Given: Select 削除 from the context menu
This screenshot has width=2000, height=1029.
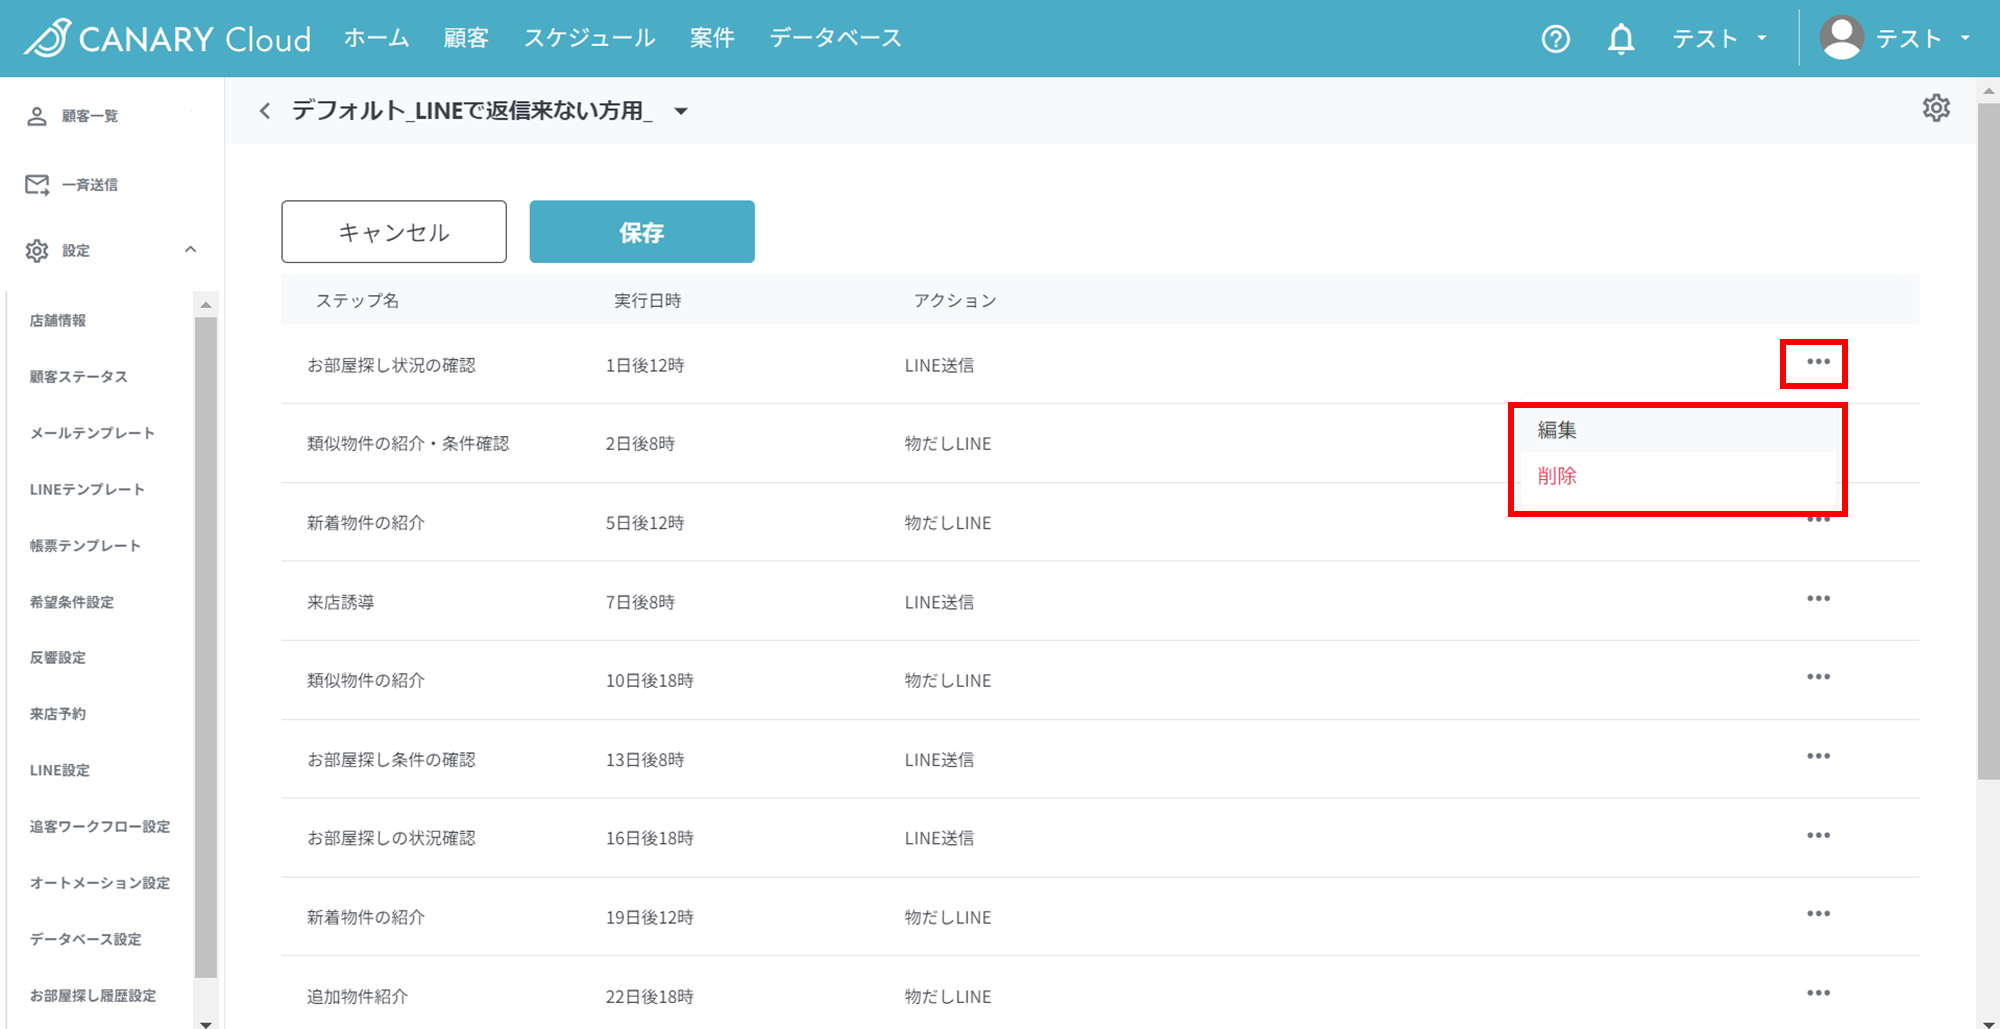Looking at the screenshot, I should coord(1679,476).
